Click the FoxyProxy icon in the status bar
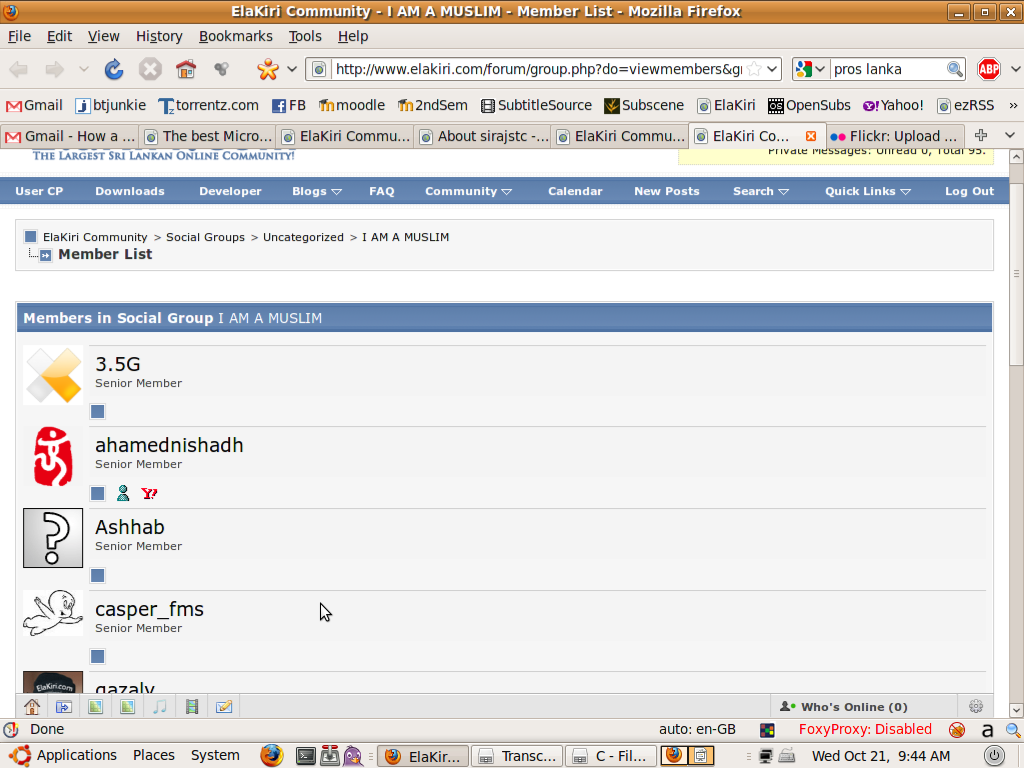This screenshot has width=1024, height=768. click(957, 729)
